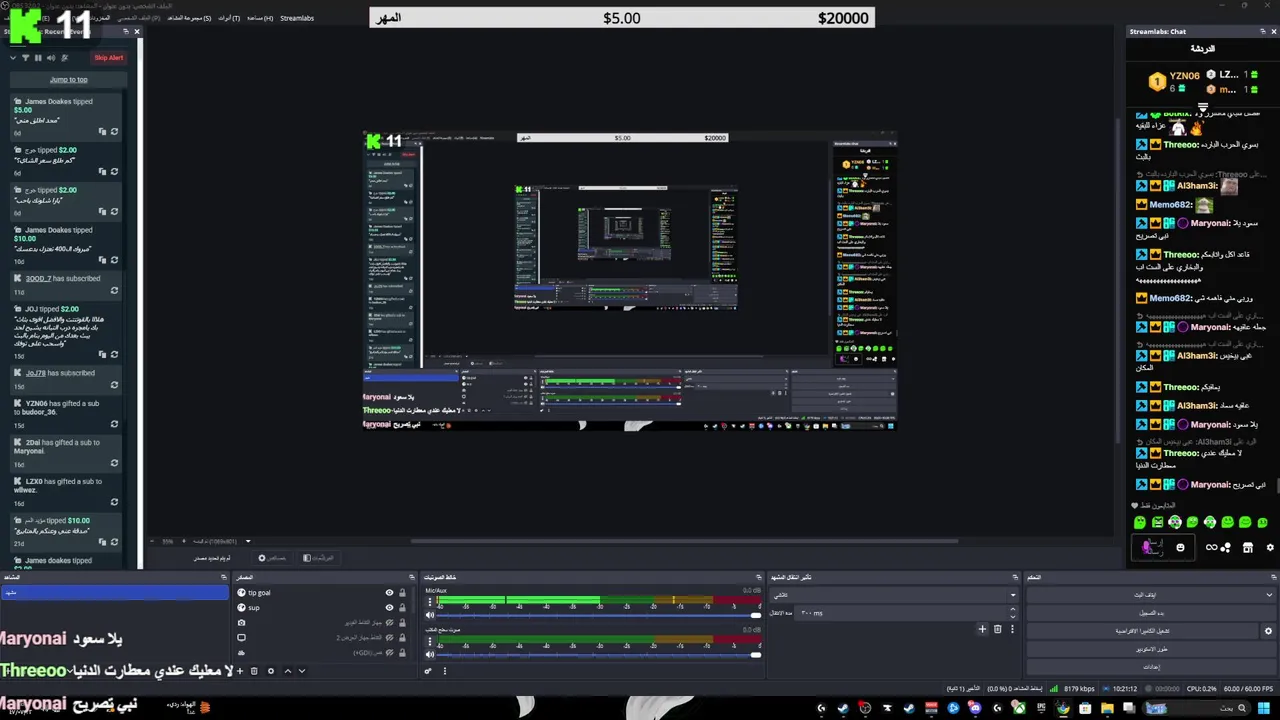This screenshot has width=1280, height=720.
Task: Click the start virtual camera button
Action: pyautogui.click(x=1142, y=631)
